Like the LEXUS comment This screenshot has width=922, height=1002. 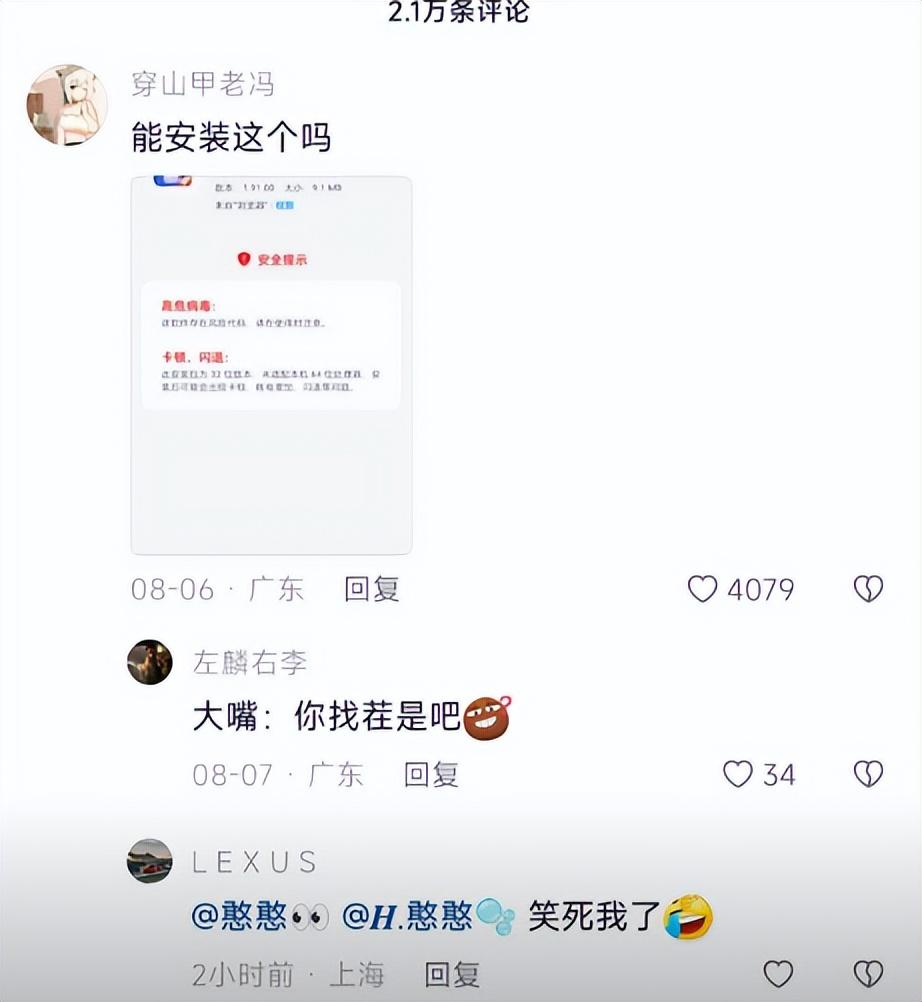click(x=778, y=974)
